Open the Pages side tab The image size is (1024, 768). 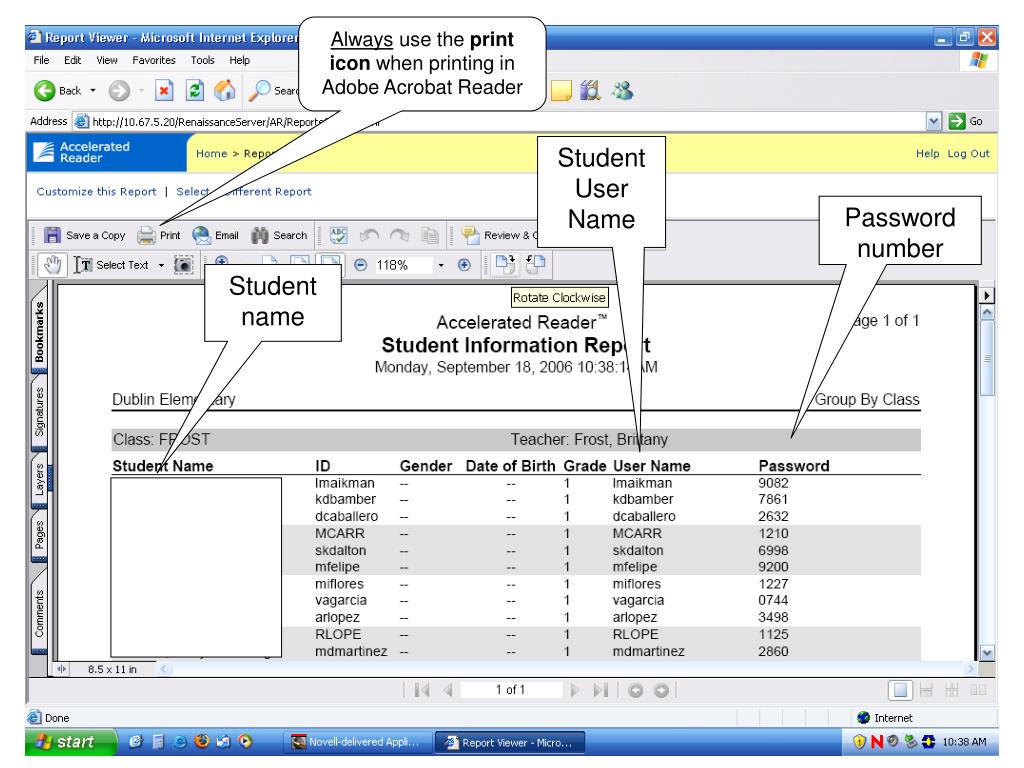[x=39, y=535]
